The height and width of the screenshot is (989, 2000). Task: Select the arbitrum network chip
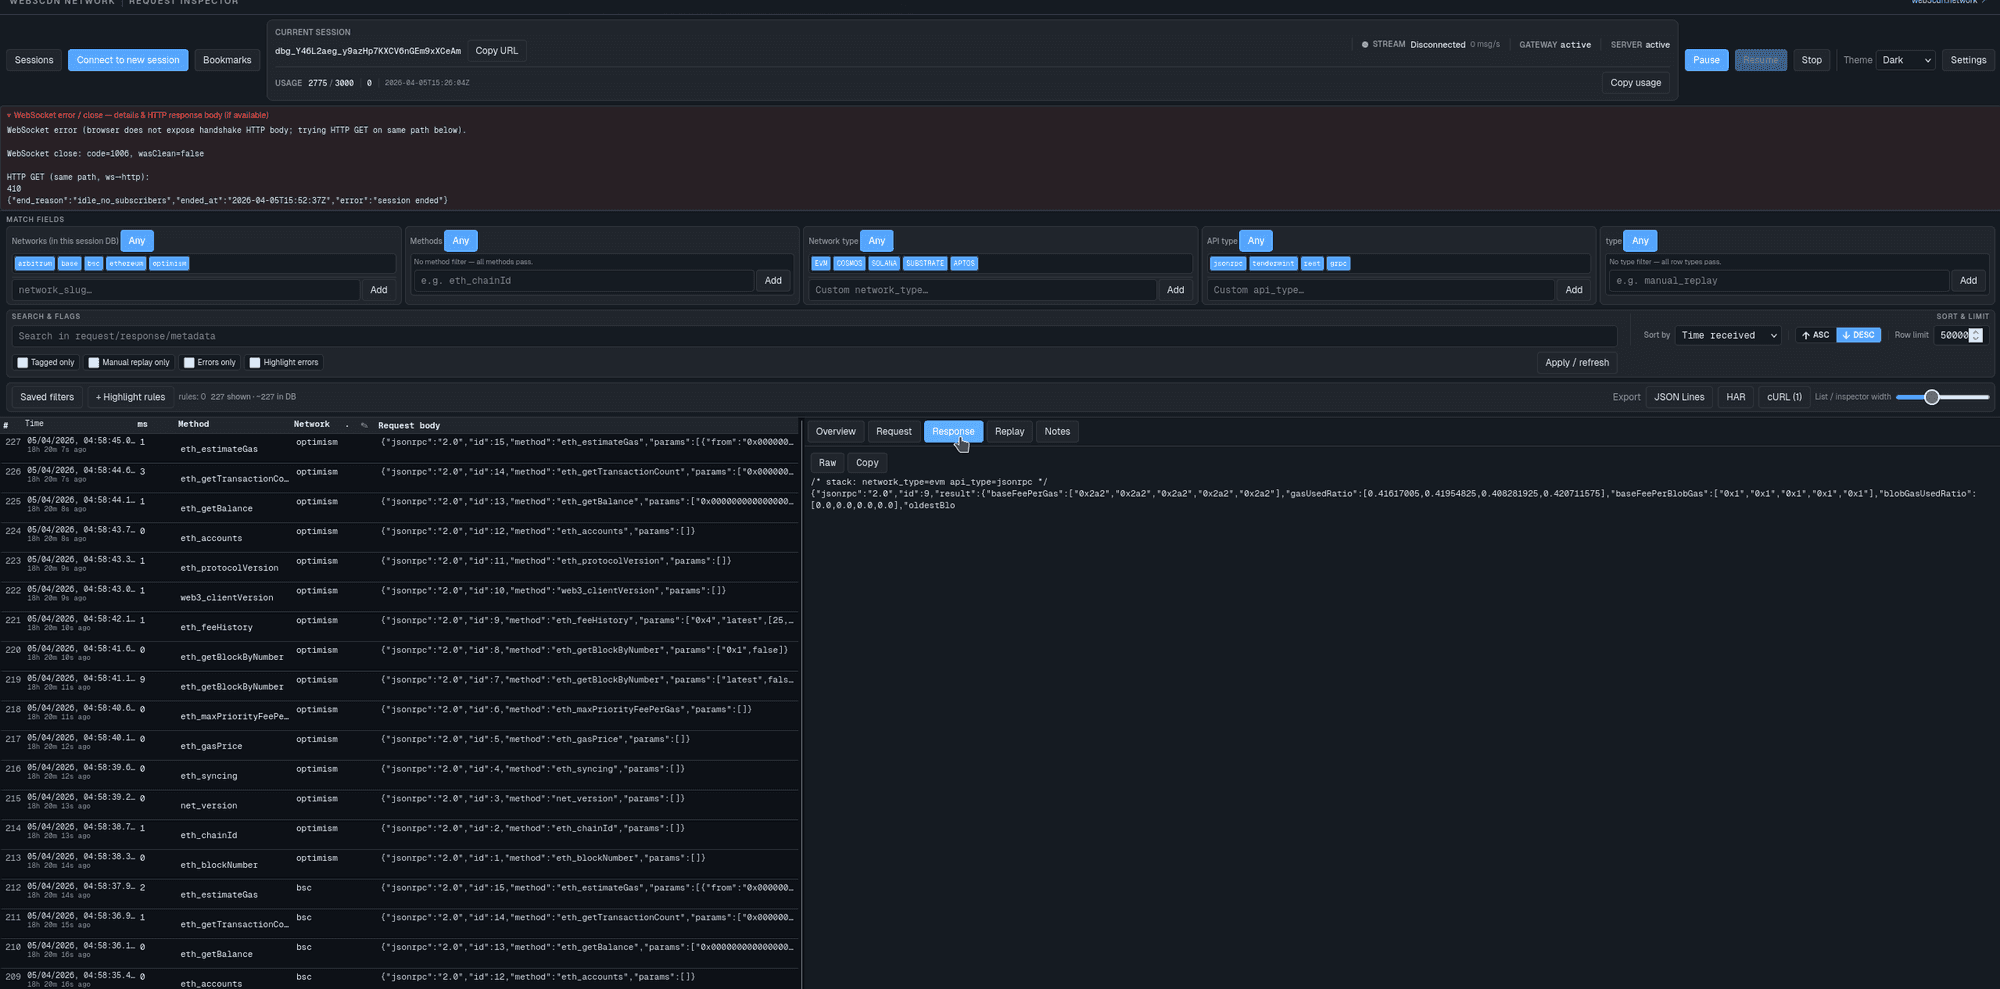click(34, 264)
